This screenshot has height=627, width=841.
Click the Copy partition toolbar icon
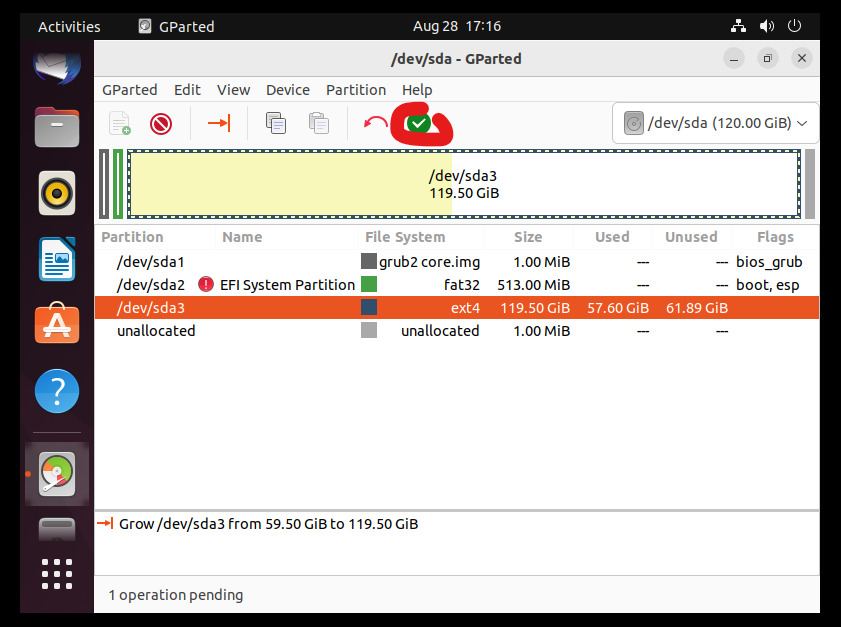click(x=275, y=124)
